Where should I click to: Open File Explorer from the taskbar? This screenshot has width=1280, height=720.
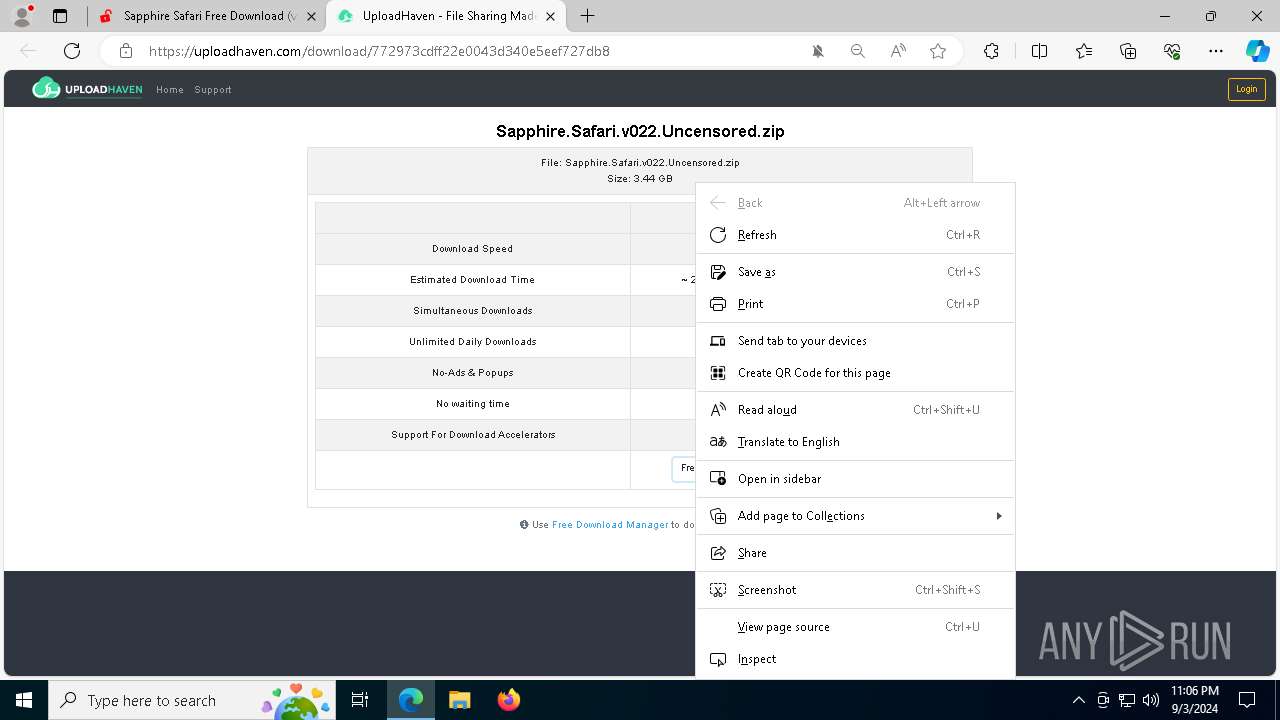[x=459, y=700]
